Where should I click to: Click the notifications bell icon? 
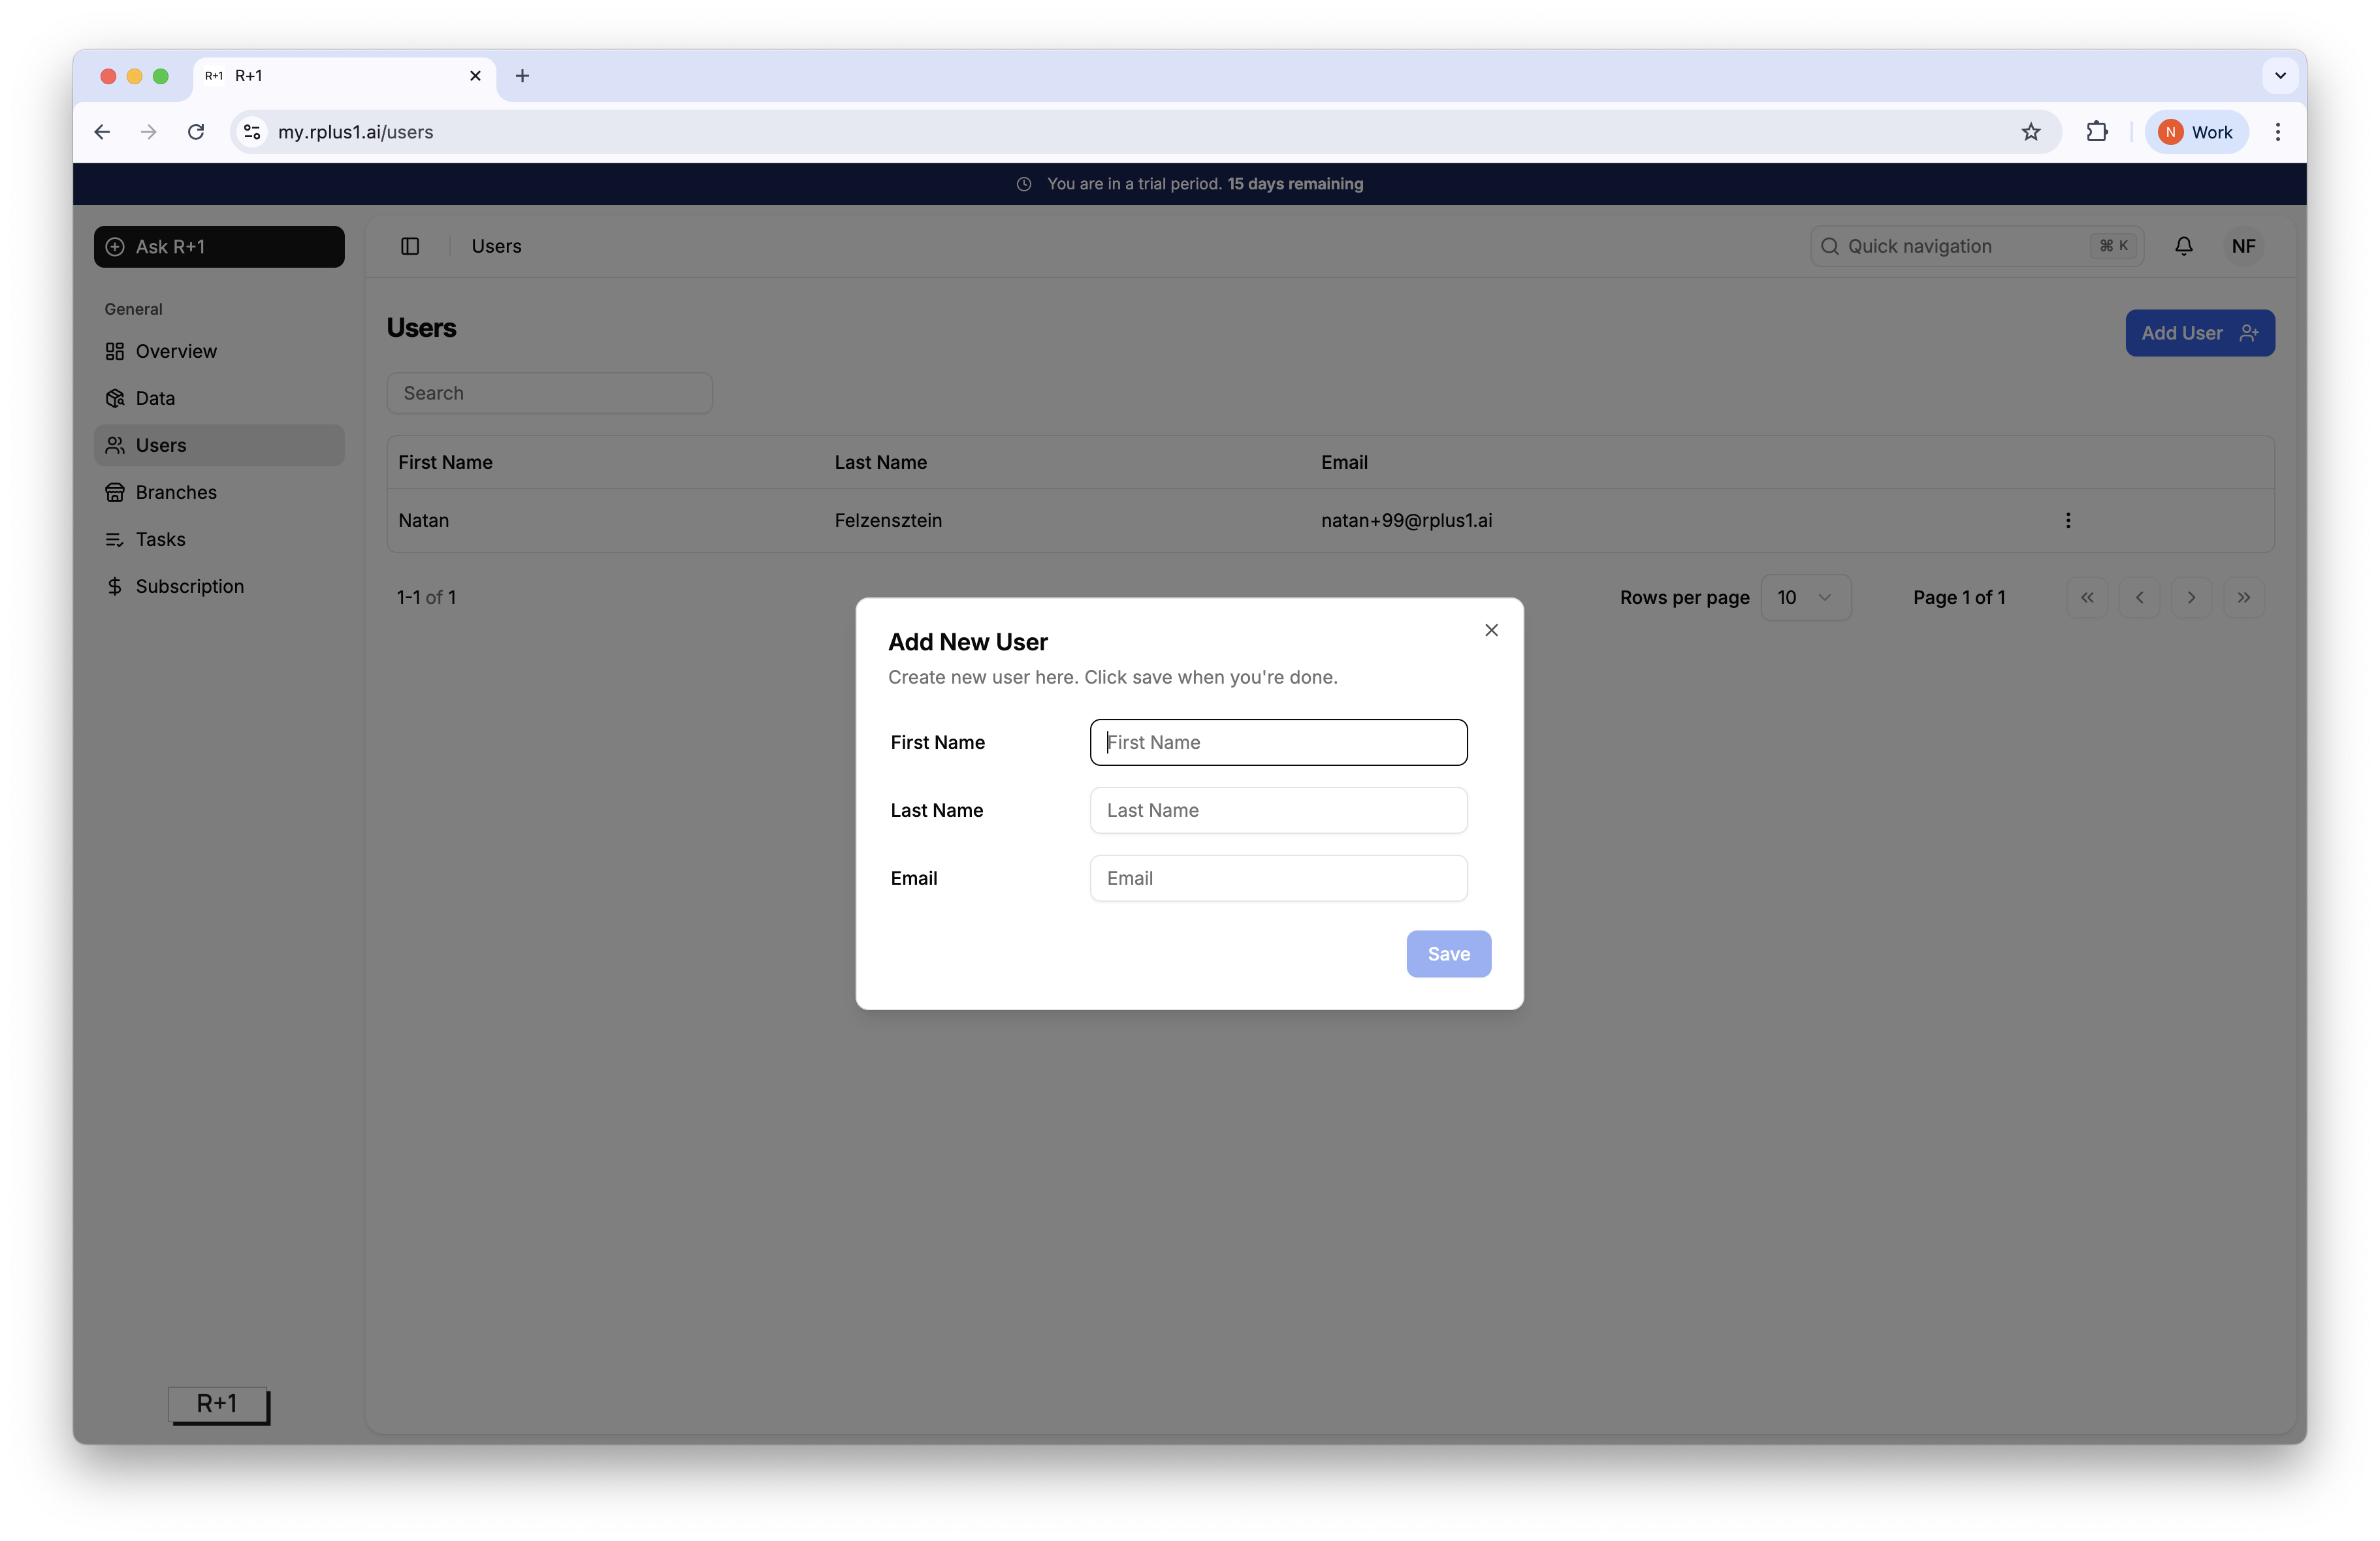tap(2183, 246)
